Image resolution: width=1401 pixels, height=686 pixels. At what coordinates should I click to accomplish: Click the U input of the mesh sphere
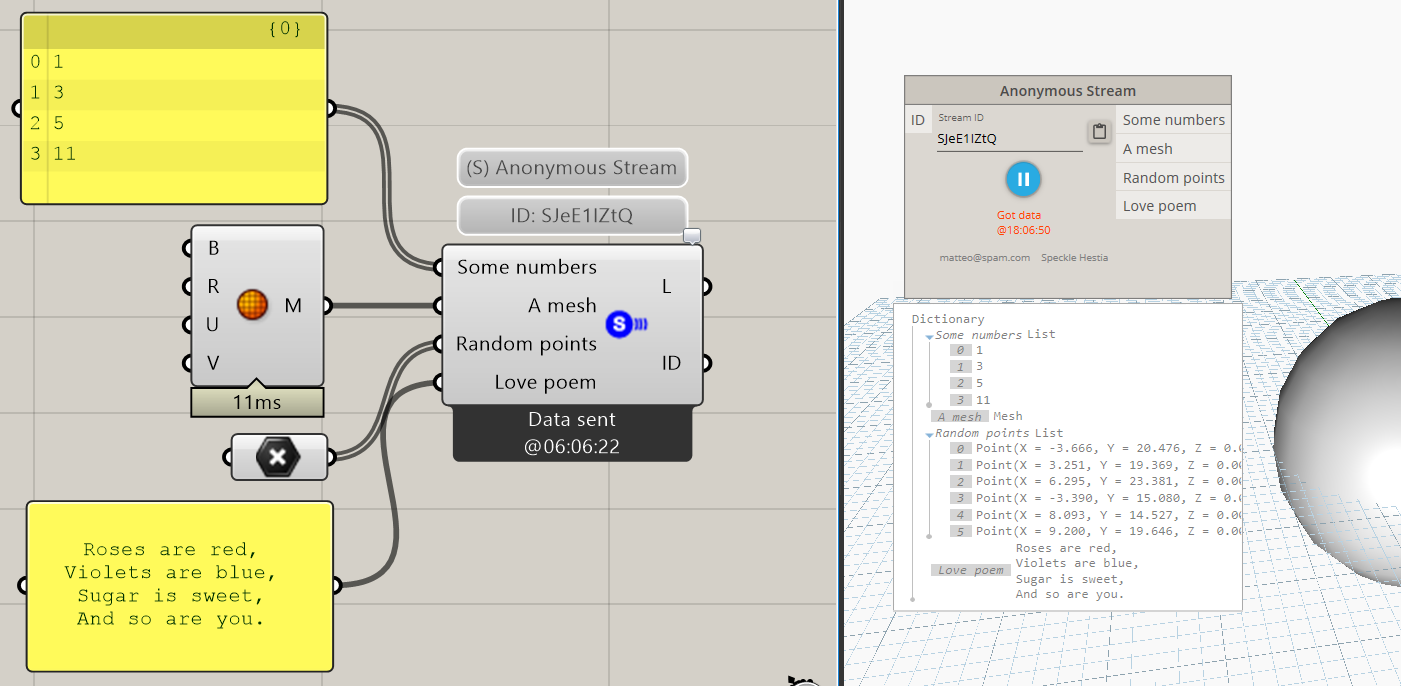coord(213,325)
